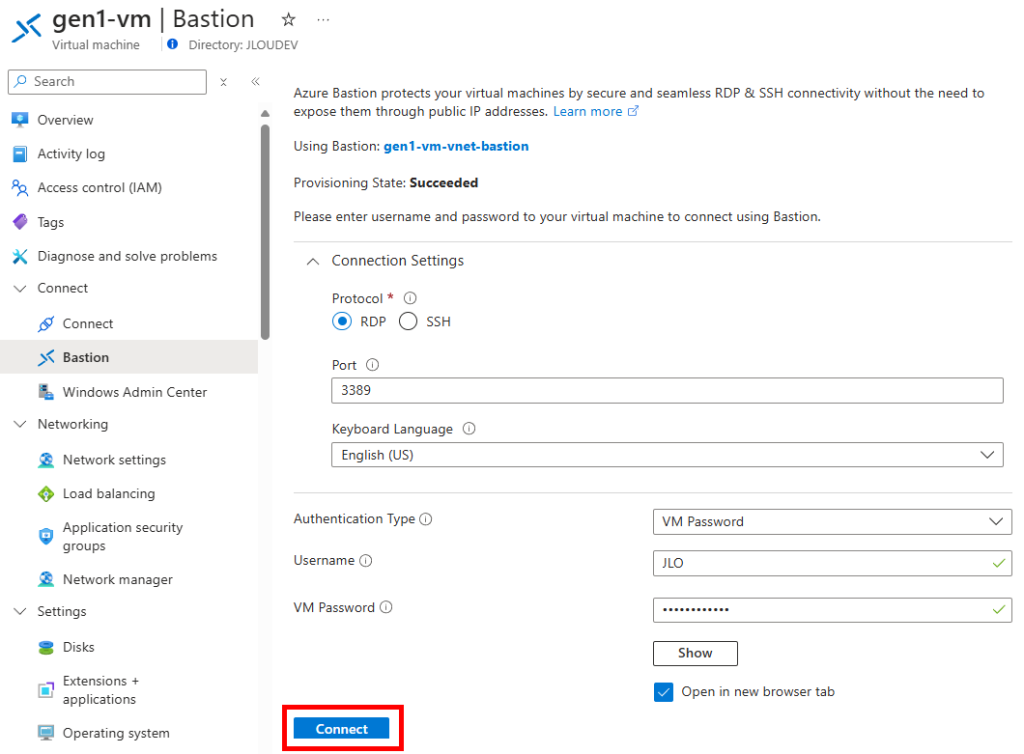Click the Disks icon in sidebar
This screenshot has width=1024, height=754.
click(46, 648)
